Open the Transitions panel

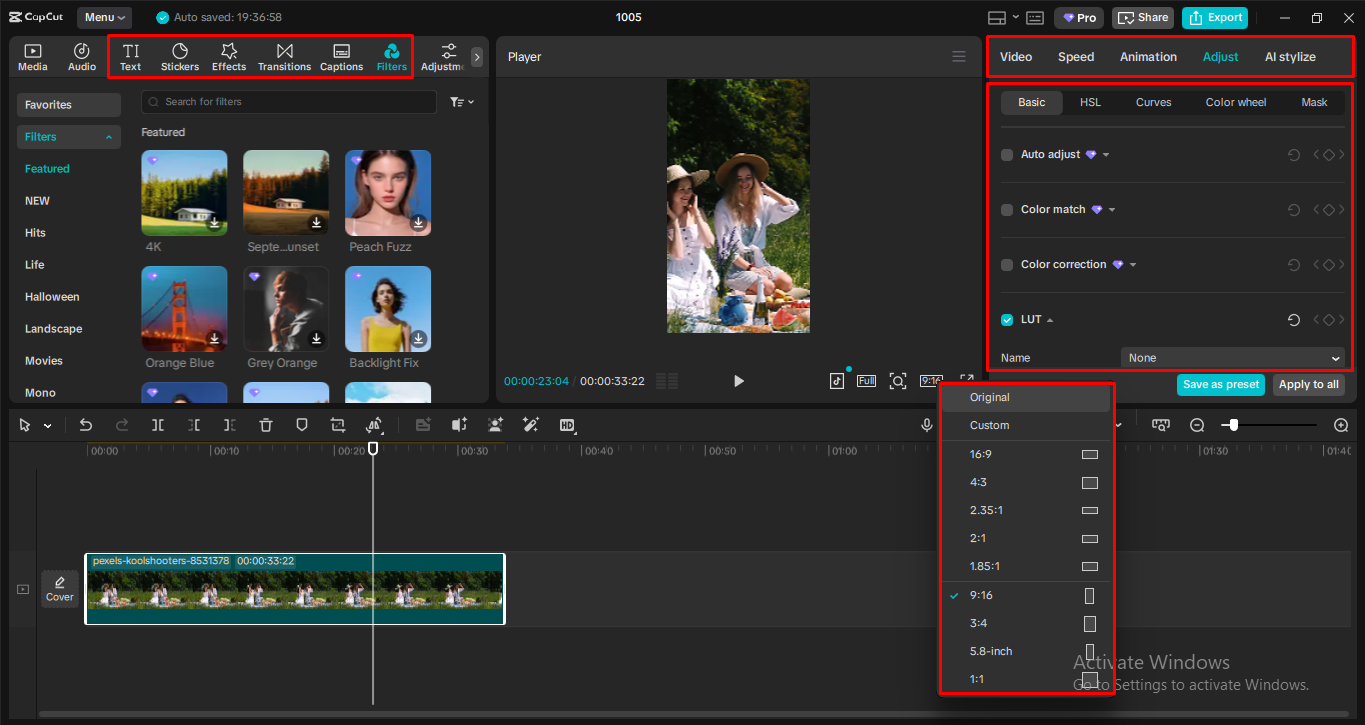(284, 55)
